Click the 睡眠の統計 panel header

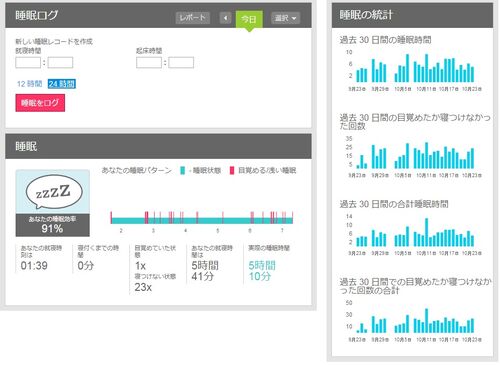tap(412, 15)
